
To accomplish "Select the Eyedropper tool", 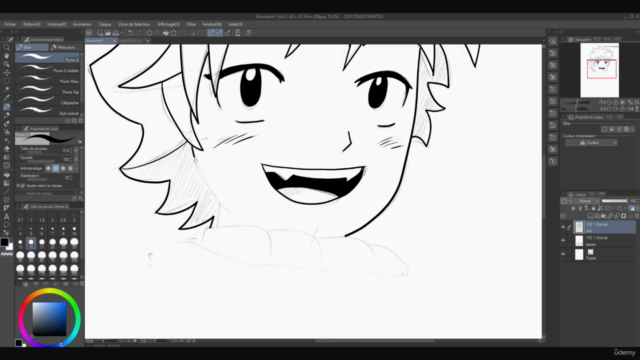I will [7, 98].
